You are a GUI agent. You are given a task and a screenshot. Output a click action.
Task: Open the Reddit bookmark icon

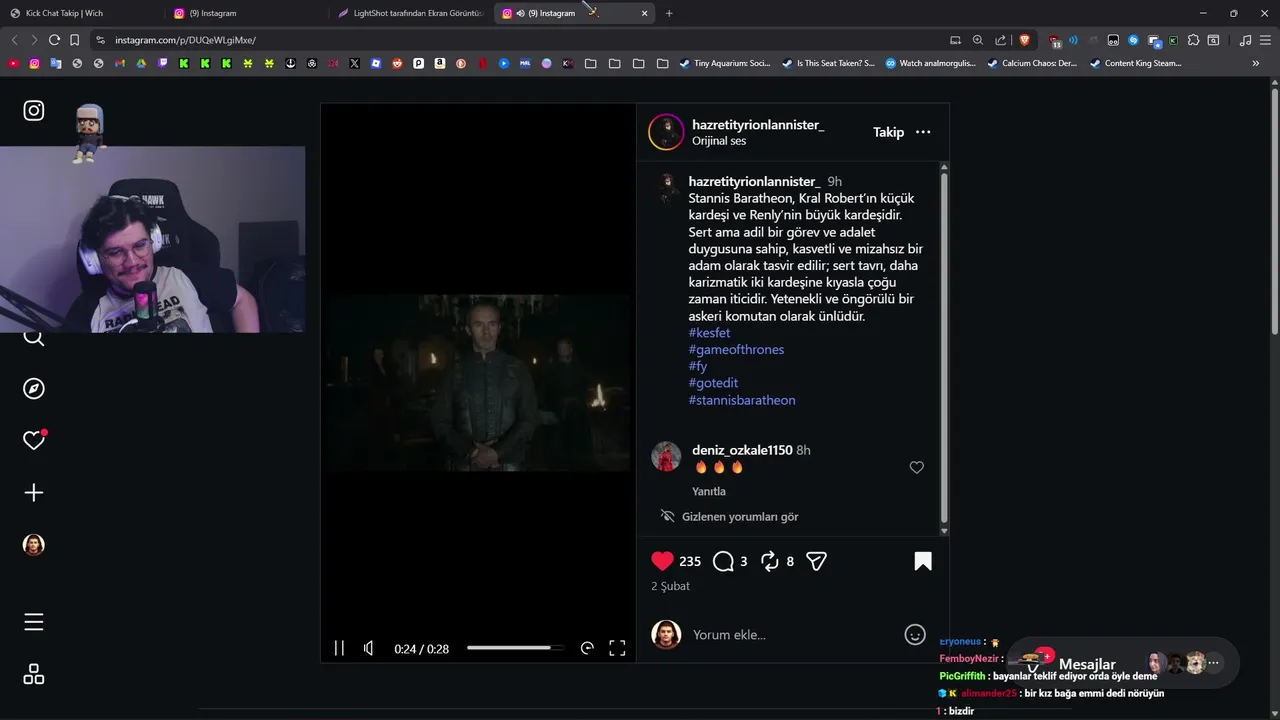397,63
